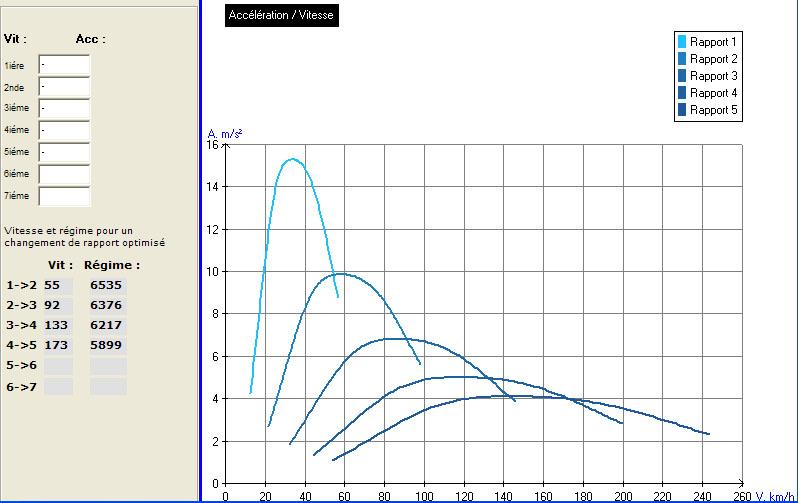Click the 7ième gear label
The image size is (798, 503).
point(16,195)
